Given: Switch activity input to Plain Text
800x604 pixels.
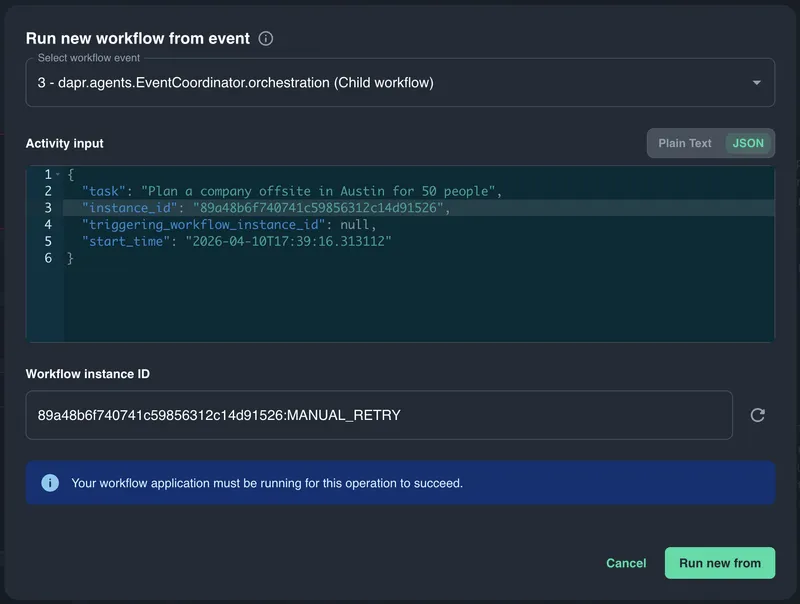Looking at the screenshot, I should (x=685, y=143).
